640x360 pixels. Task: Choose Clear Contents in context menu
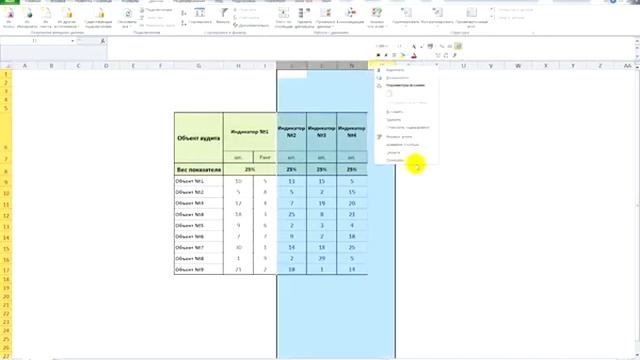point(407,127)
